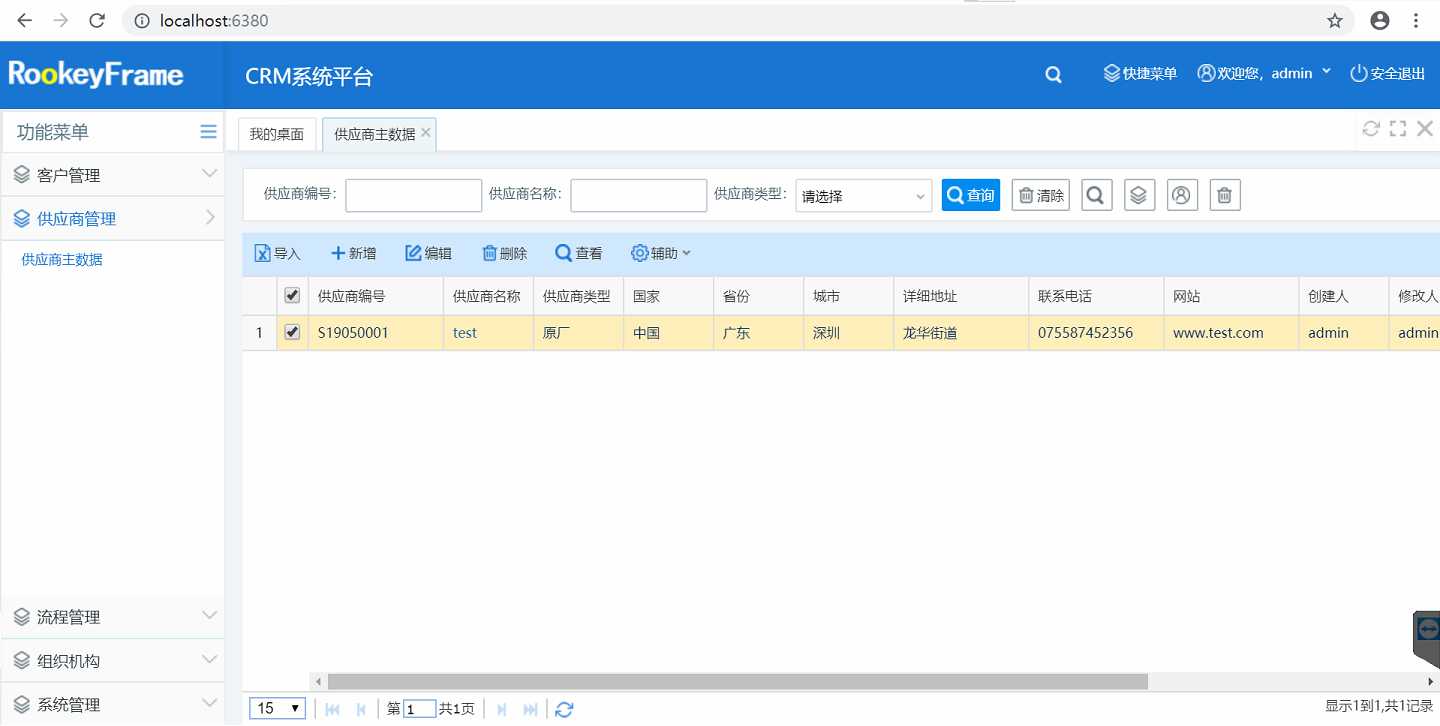Close all tabs using X icon
The height and width of the screenshot is (726, 1440).
point(1425,128)
